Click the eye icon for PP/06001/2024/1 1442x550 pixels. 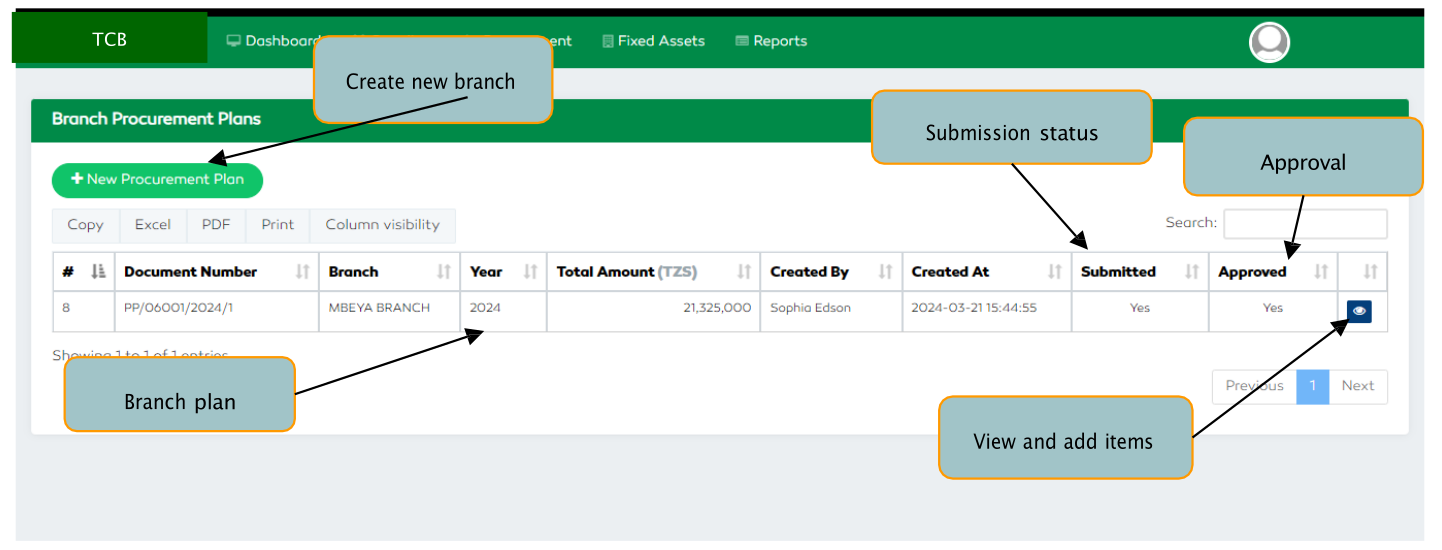click(x=1359, y=311)
